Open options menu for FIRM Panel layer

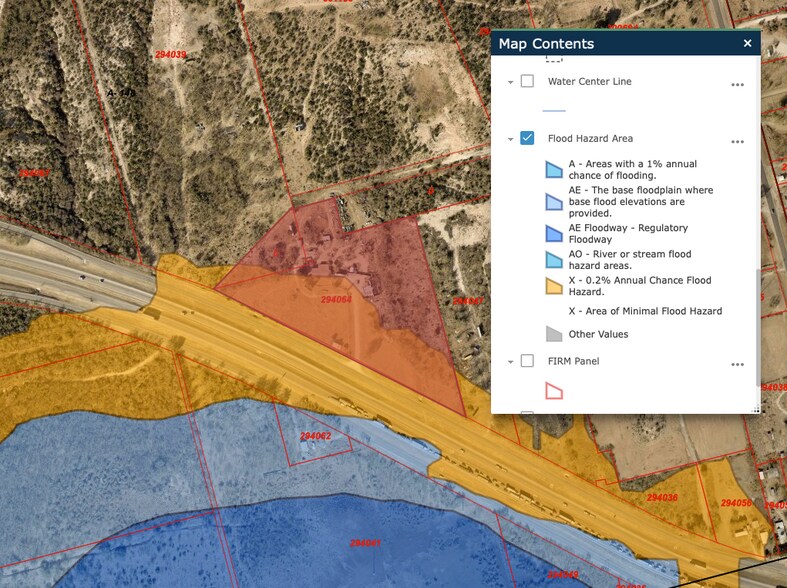click(737, 366)
